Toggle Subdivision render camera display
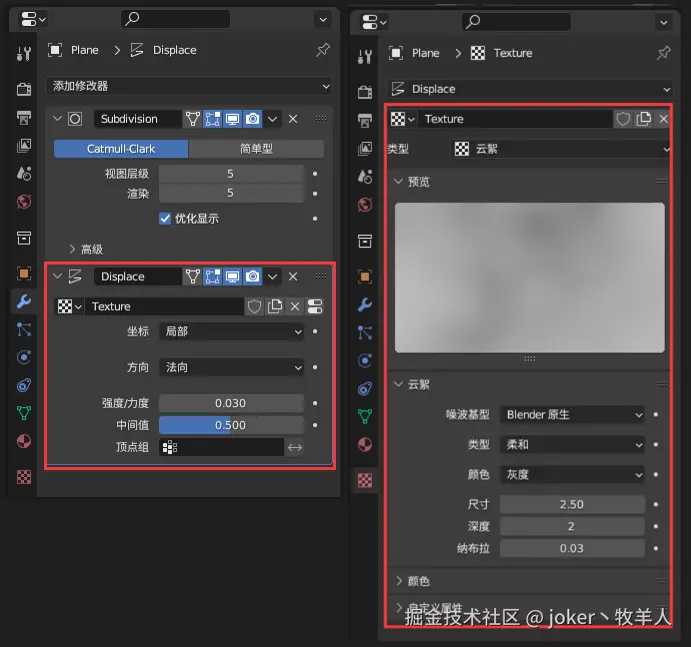This screenshot has width=691, height=647. pos(253,119)
